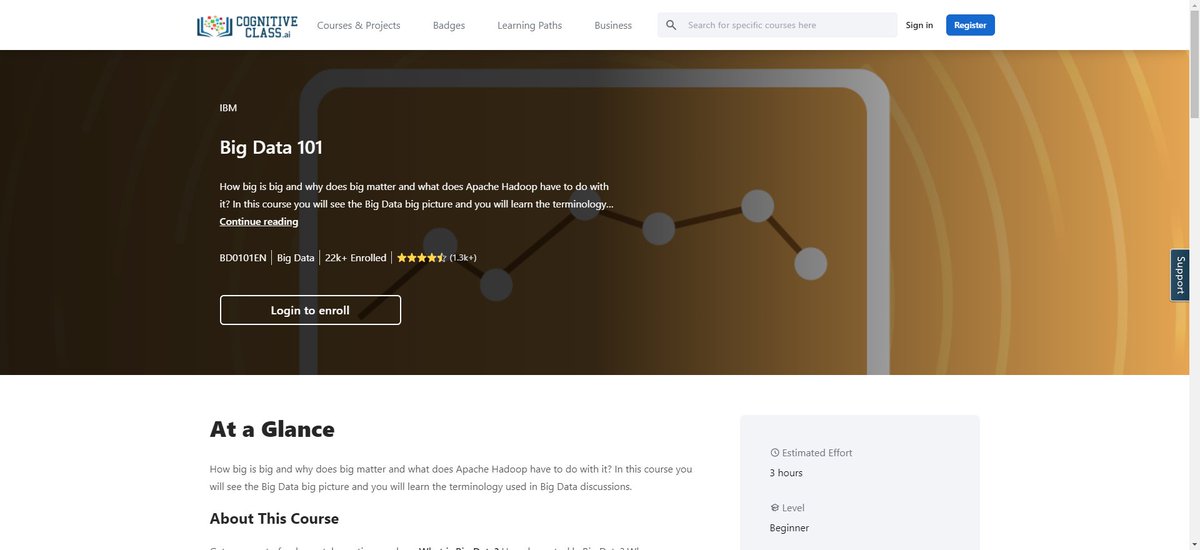Open Courses & Projects menu
This screenshot has width=1200, height=550.
pyautogui.click(x=358, y=25)
